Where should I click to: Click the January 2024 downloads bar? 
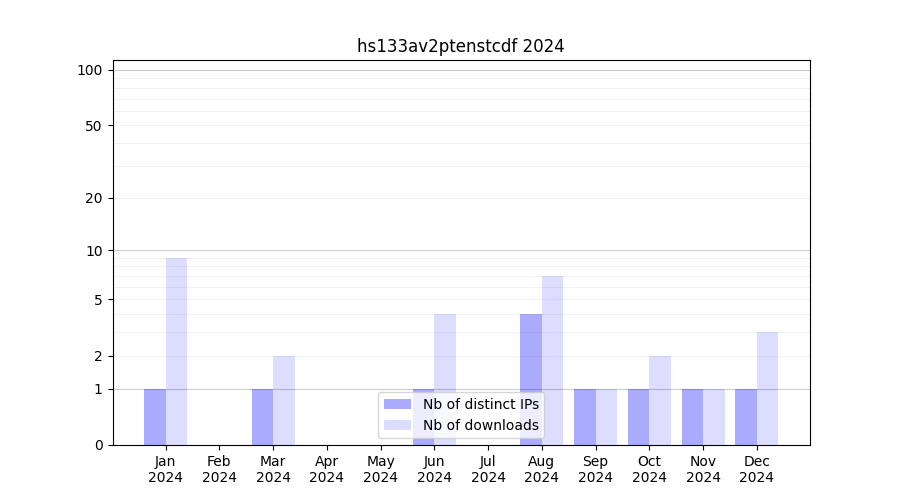(x=176, y=351)
